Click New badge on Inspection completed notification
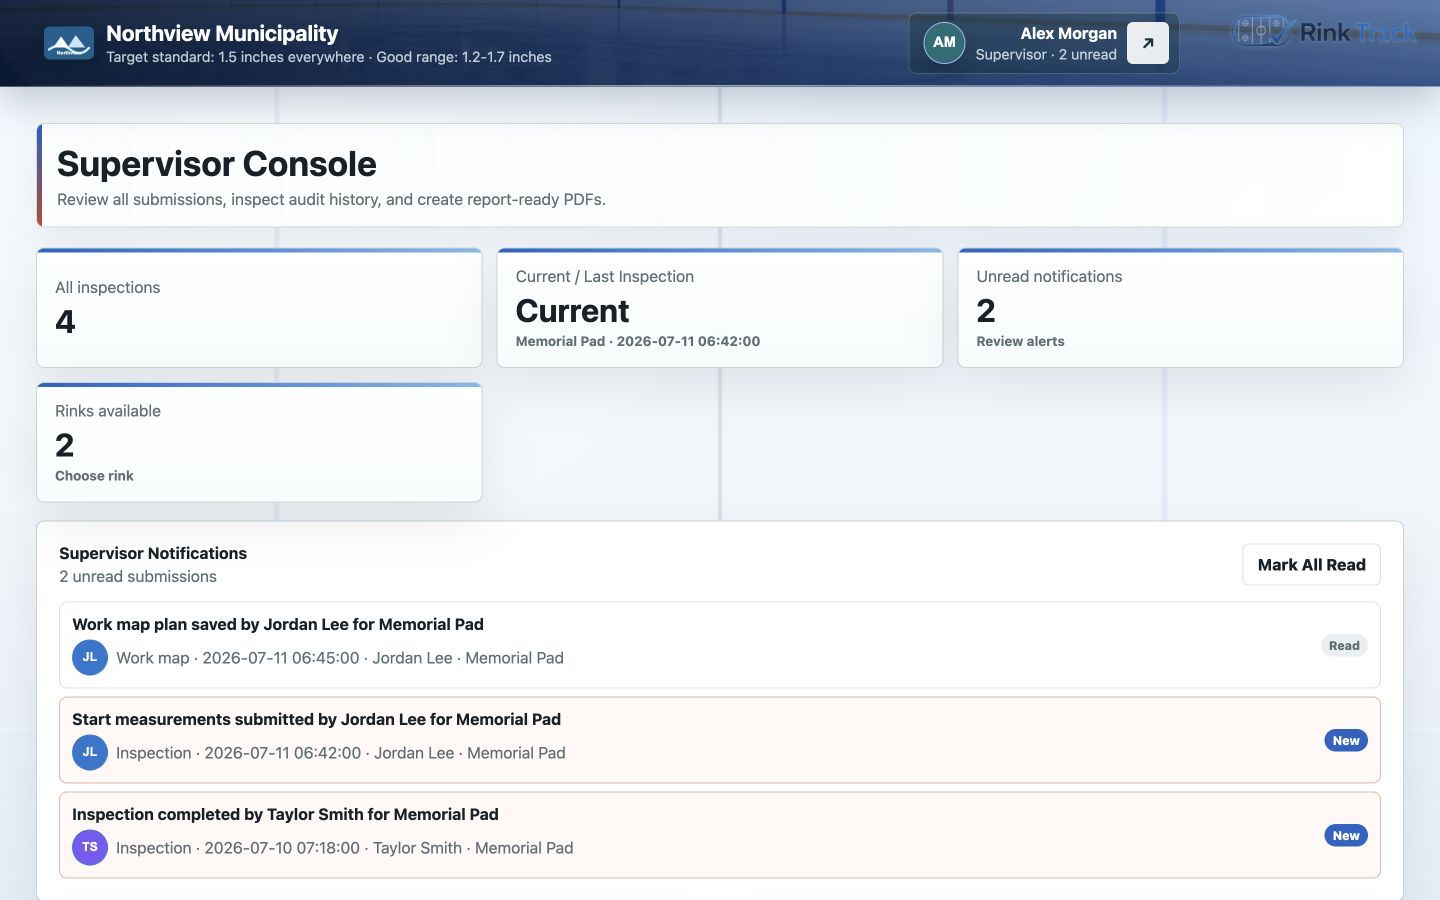The height and width of the screenshot is (900, 1440). (1346, 836)
